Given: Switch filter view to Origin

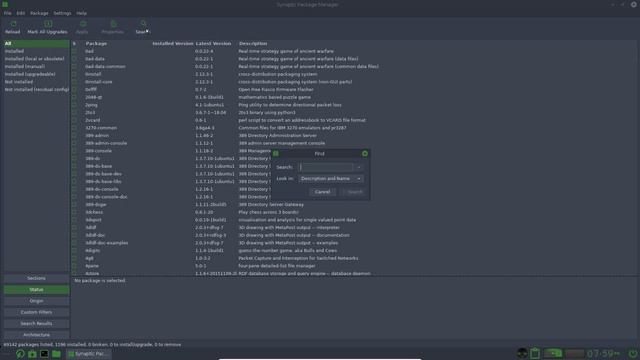Looking at the screenshot, I should pos(36,301).
